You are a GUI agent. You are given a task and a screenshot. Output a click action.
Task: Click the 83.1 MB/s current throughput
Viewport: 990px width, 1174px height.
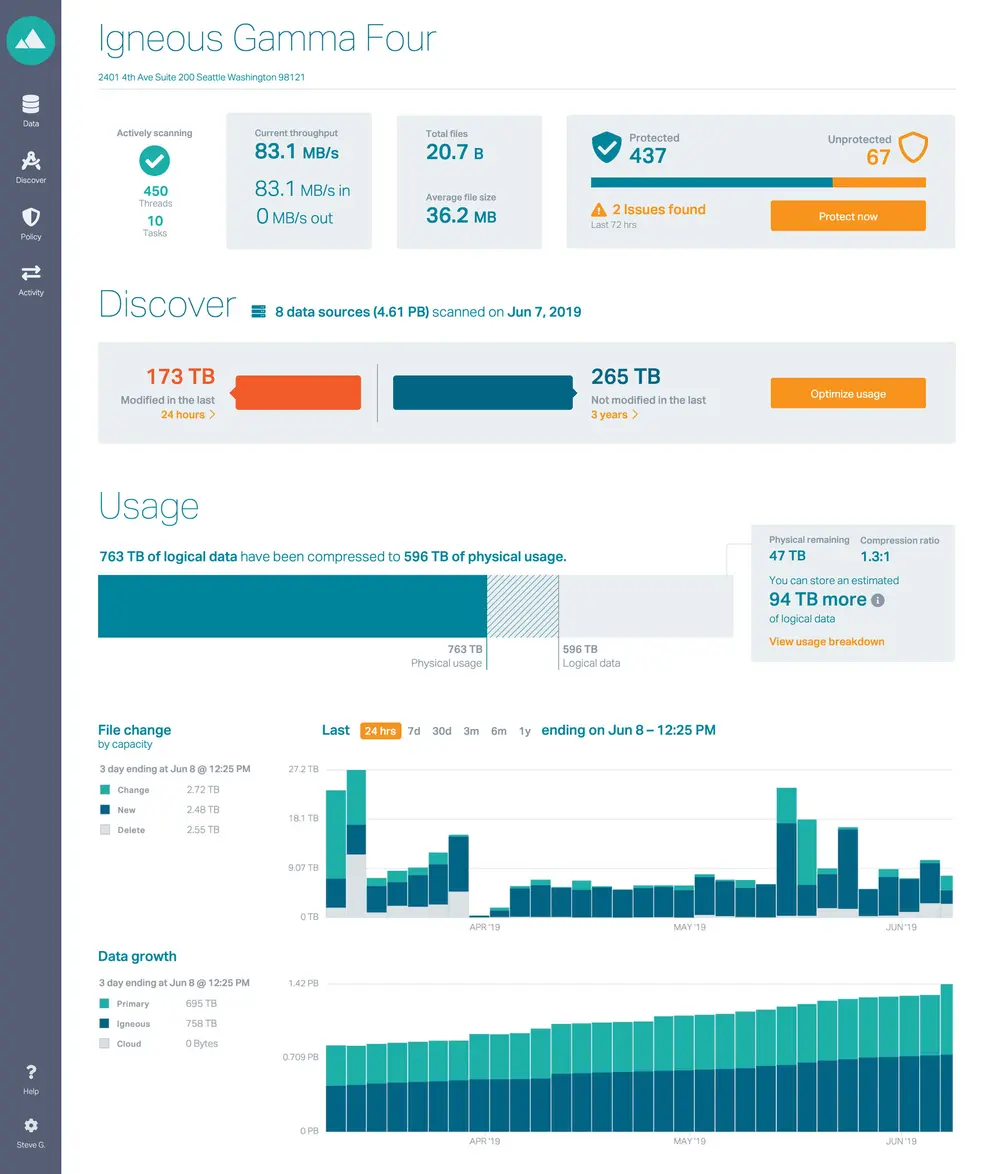(297, 152)
